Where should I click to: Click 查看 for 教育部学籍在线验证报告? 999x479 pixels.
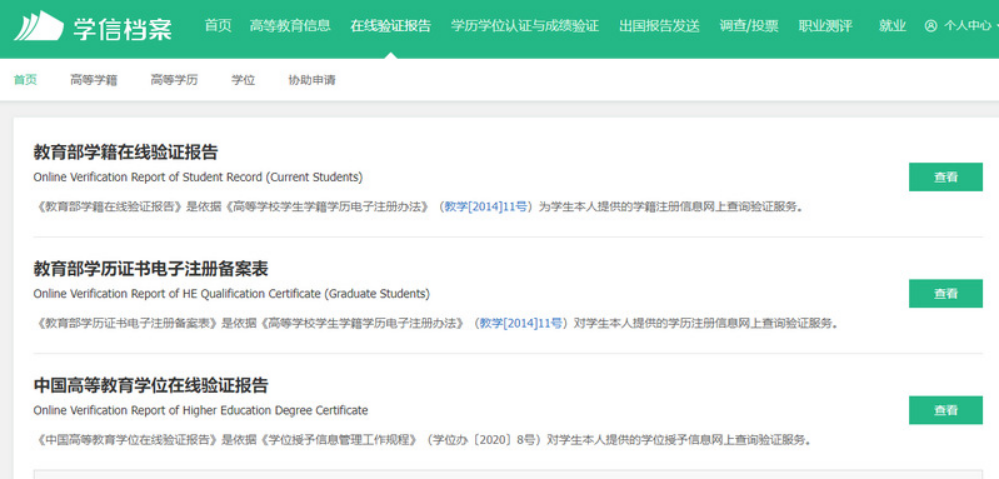945,177
